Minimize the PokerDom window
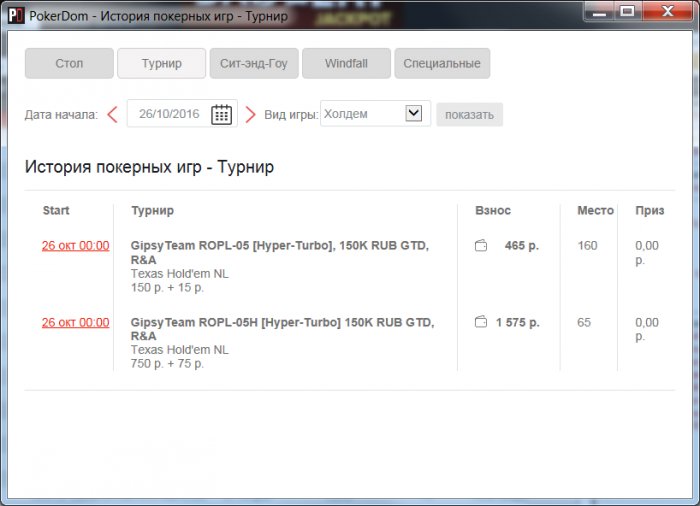This screenshot has width=700, height=506. click(x=599, y=12)
